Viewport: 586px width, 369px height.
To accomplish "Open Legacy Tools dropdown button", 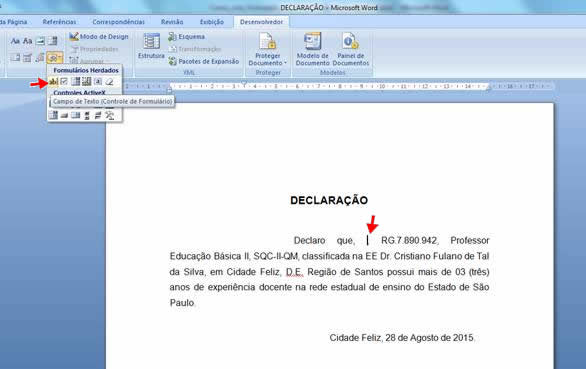I will click(55, 57).
